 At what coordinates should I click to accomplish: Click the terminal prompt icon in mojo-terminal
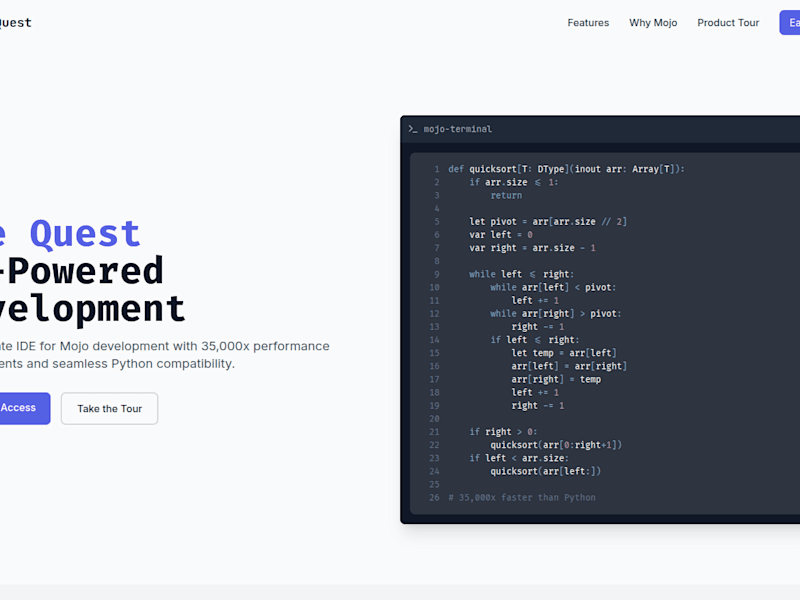[x=412, y=129]
